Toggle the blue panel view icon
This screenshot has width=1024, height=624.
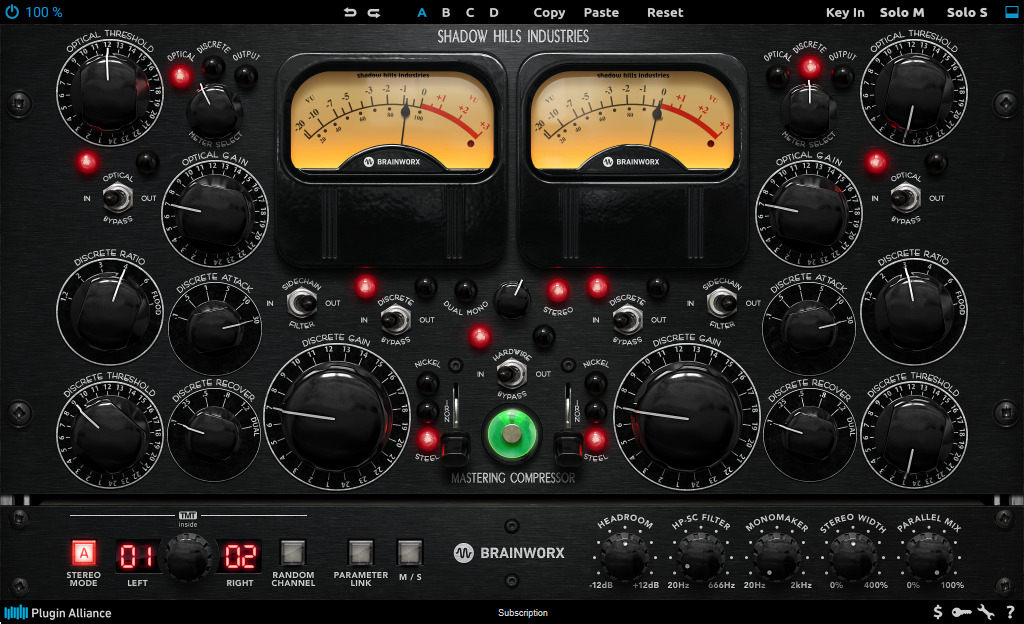[1012, 12]
